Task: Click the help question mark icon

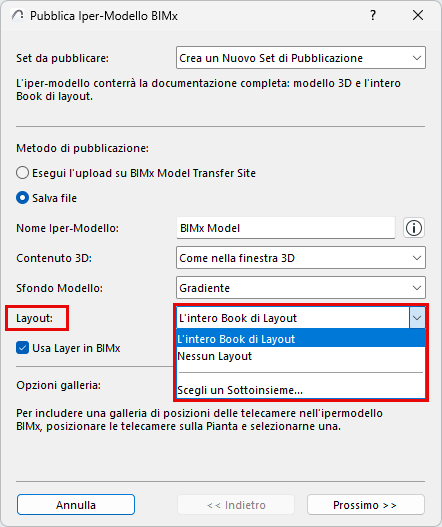Action: (373, 15)
